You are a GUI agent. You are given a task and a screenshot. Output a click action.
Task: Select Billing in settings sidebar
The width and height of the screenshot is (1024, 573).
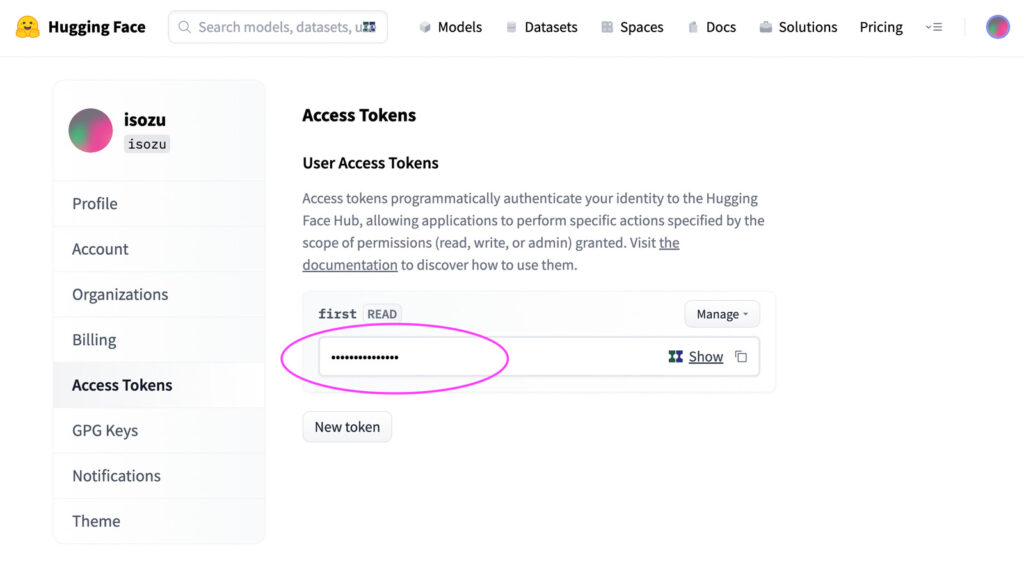tap(159, 340)
